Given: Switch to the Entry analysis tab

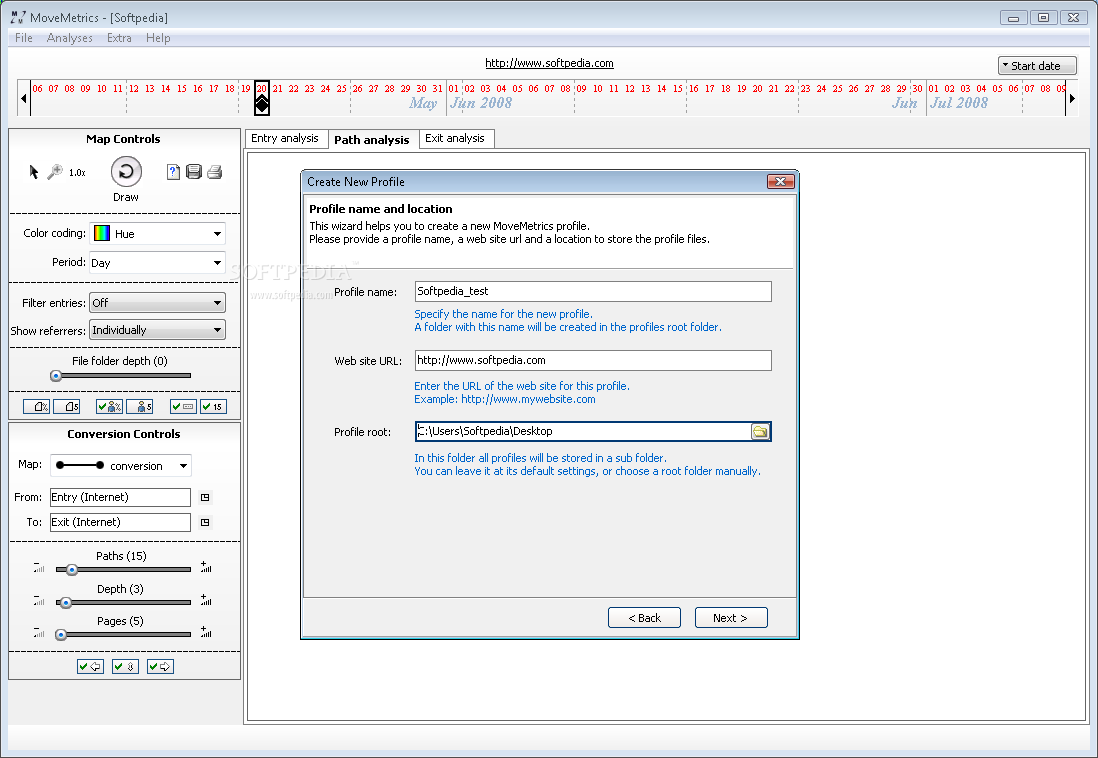Looking at the screenshot, I should click(285, 139).
